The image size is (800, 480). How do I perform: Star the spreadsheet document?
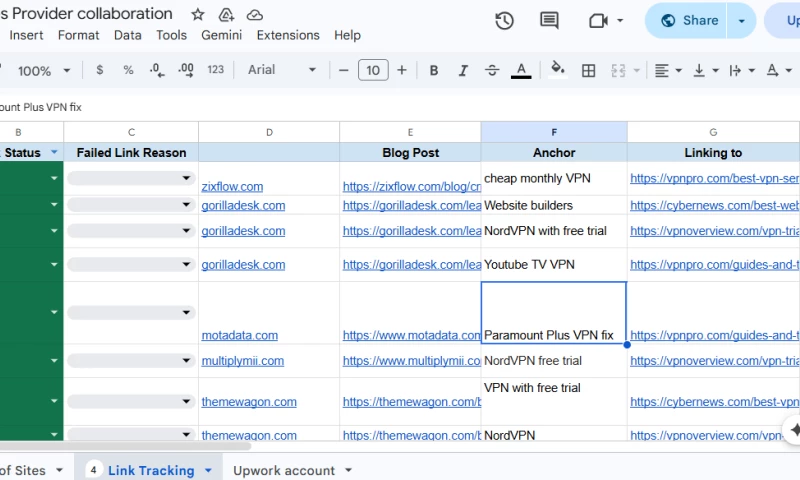(x=198, y=15)
